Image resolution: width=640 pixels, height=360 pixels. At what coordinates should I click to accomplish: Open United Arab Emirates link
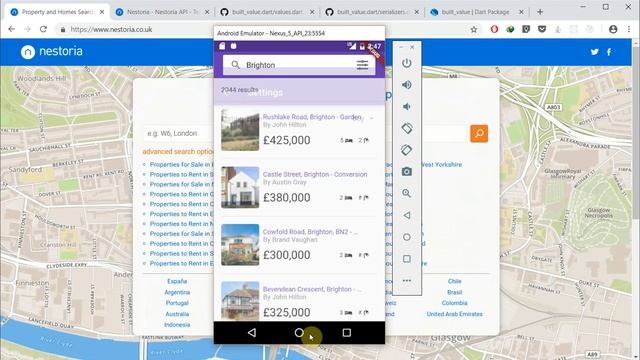coord(454,314)
